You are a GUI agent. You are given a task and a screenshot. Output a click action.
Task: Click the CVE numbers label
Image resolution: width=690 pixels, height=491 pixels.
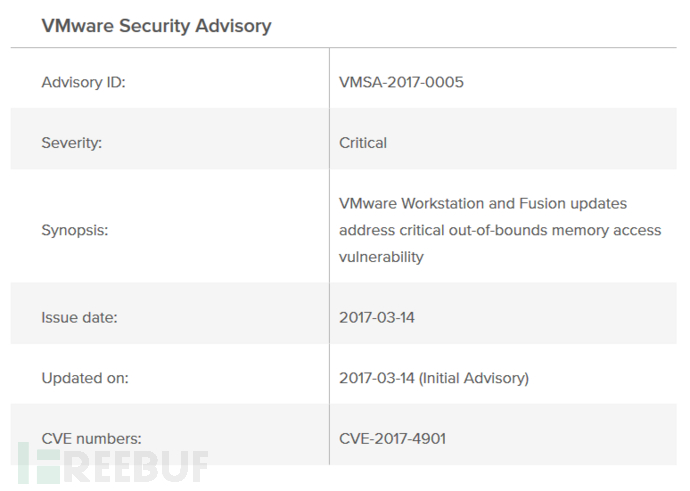pyautogui.click(x=91, y=437)
